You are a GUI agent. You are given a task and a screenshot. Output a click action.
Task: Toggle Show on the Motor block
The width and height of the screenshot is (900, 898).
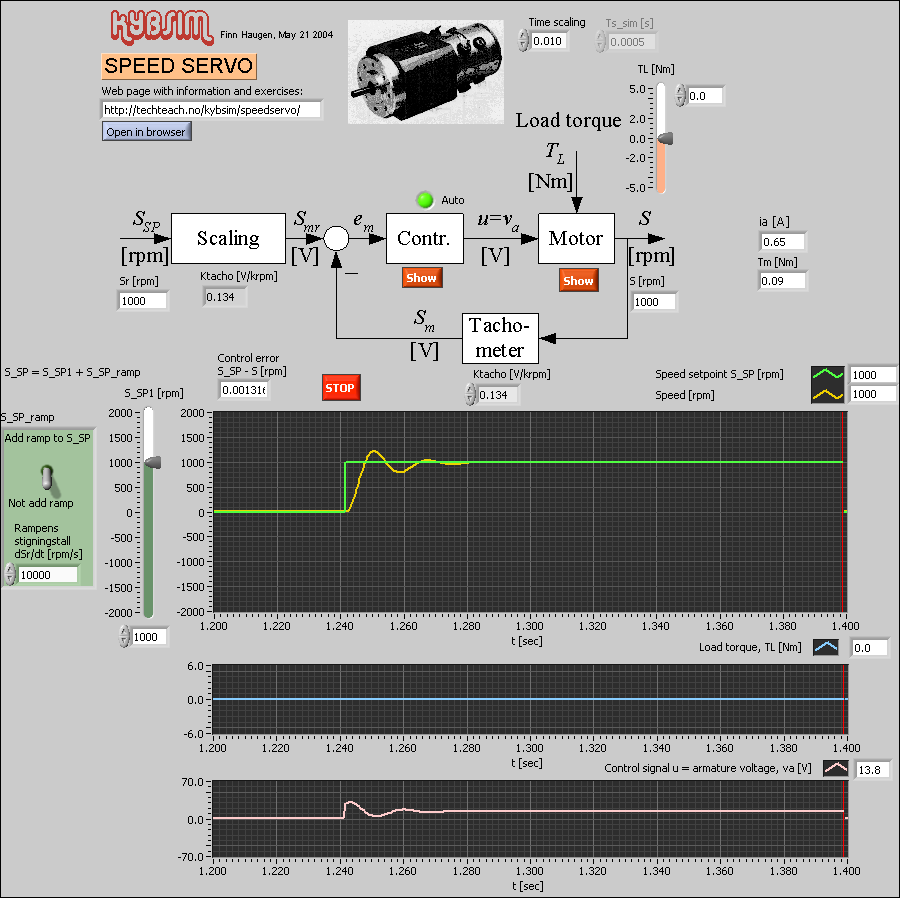tap(578, 281)
